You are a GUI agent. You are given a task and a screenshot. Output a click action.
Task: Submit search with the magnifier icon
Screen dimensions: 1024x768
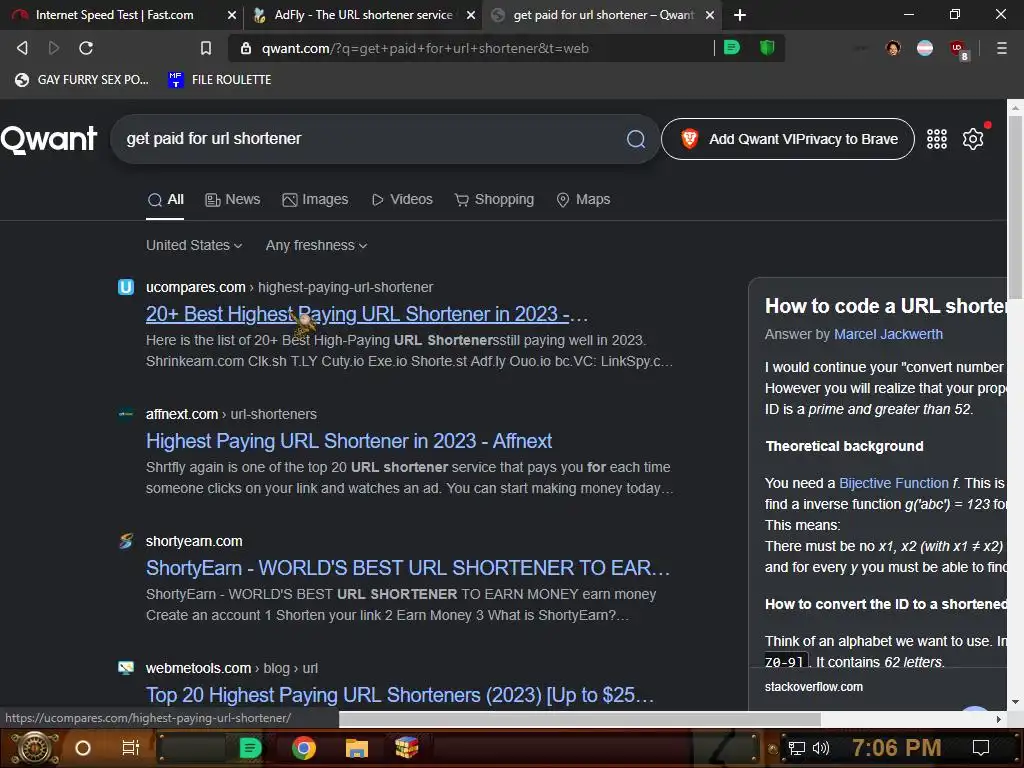[635, 138]
